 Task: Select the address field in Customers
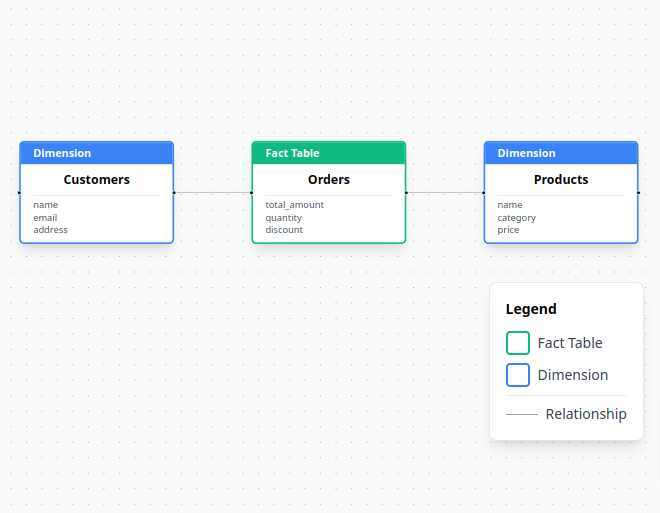(50, 230)
